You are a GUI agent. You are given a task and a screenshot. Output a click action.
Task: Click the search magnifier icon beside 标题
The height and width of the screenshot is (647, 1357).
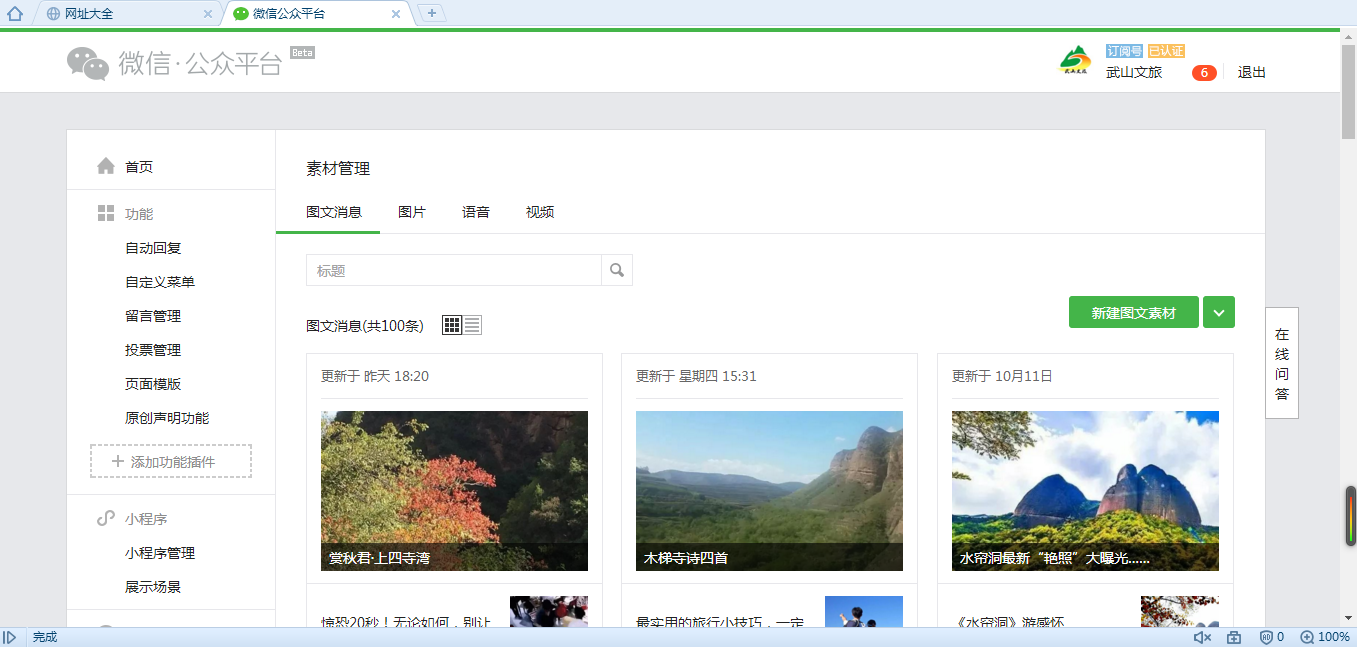tap(617, 270)
